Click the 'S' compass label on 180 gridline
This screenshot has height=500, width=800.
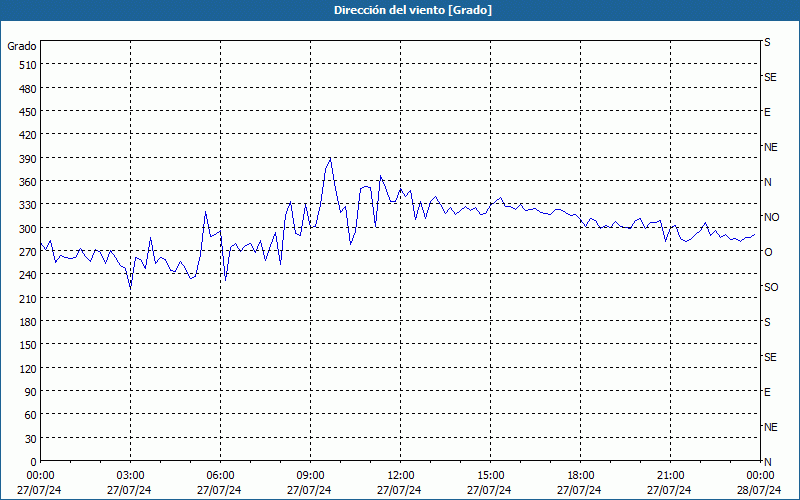point(767,322)
